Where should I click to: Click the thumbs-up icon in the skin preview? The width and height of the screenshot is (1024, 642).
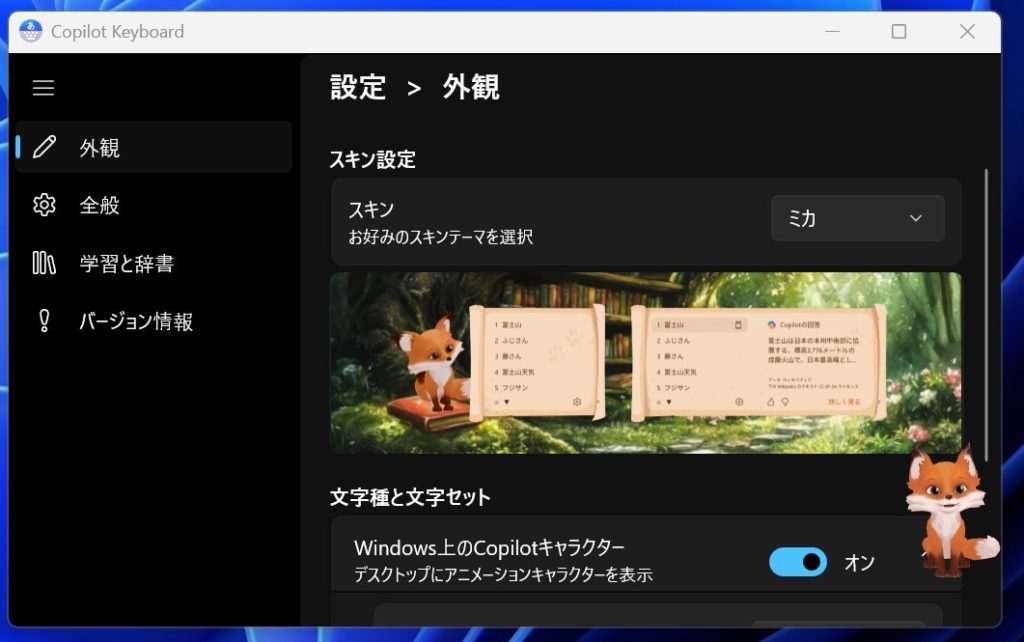click(771, 402)
